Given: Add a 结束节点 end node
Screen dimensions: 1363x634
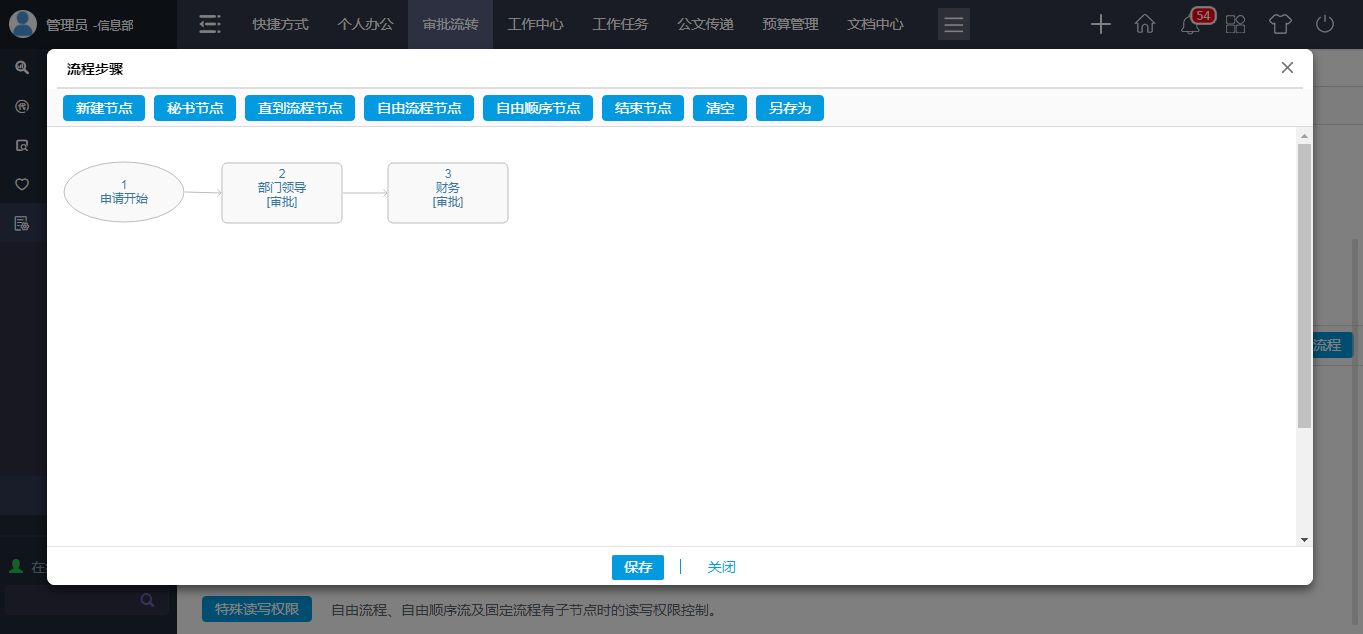Looking at the screenshot, I should click(643, 108).
